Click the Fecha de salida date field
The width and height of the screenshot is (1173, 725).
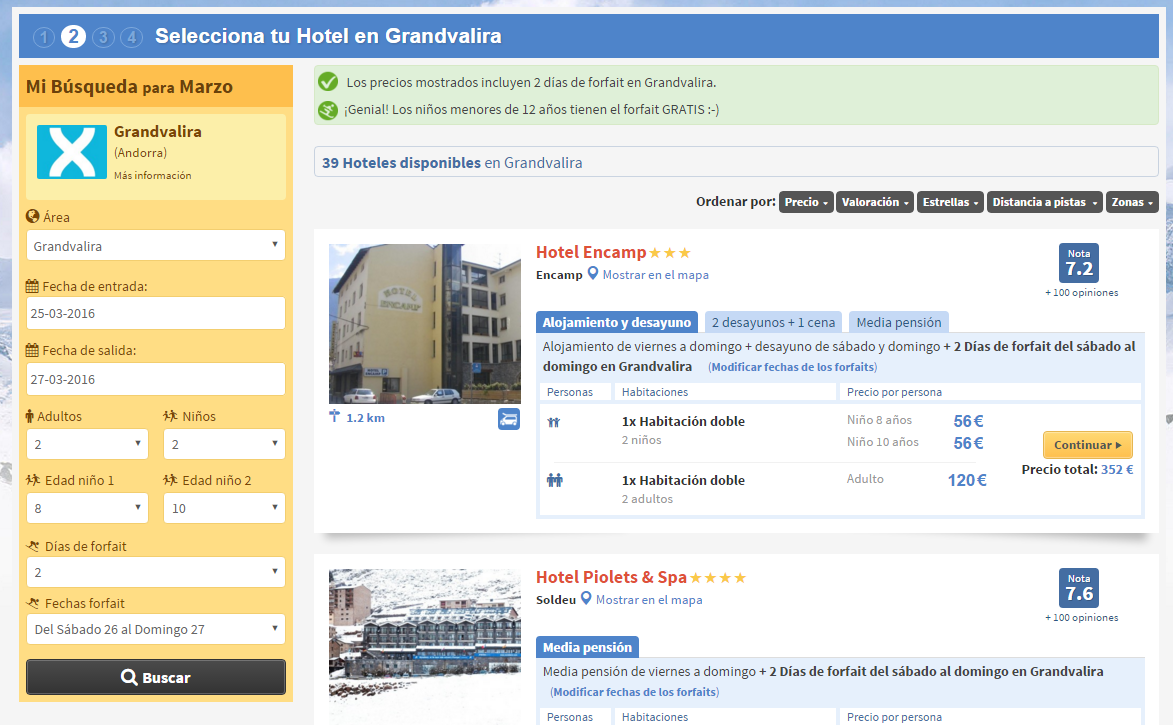[156, 379]
